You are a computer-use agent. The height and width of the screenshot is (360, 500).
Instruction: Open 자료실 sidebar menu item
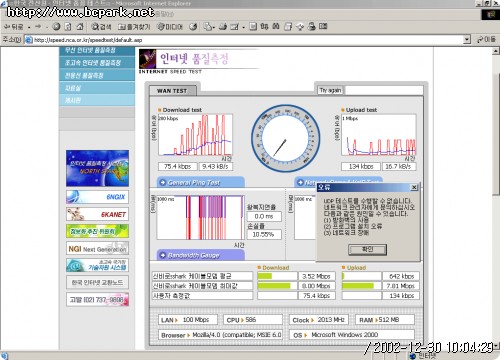(x=97, y=88)
